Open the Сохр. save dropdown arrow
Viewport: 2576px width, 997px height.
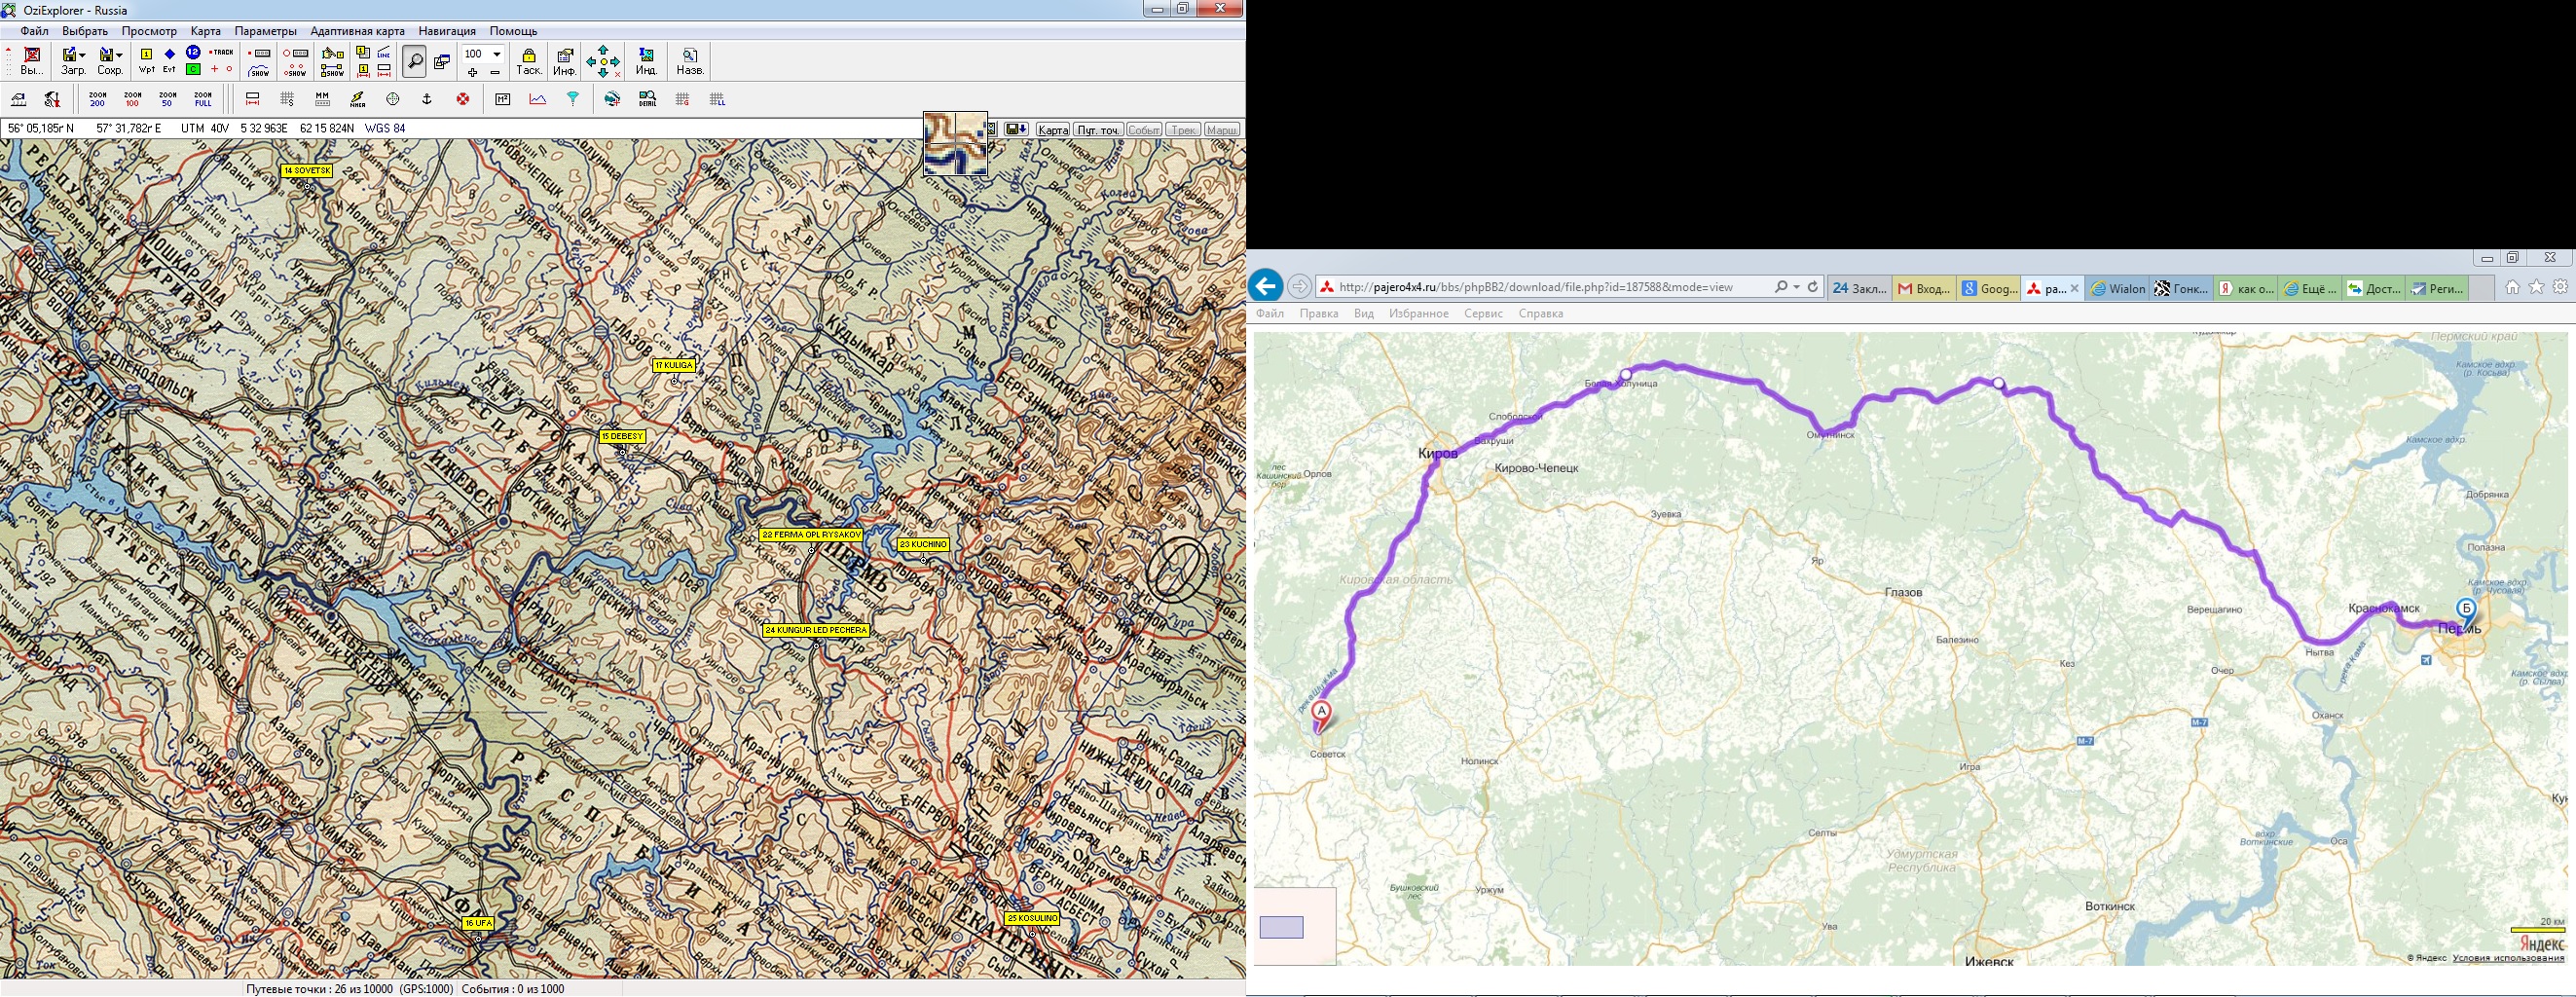point(119,55)
